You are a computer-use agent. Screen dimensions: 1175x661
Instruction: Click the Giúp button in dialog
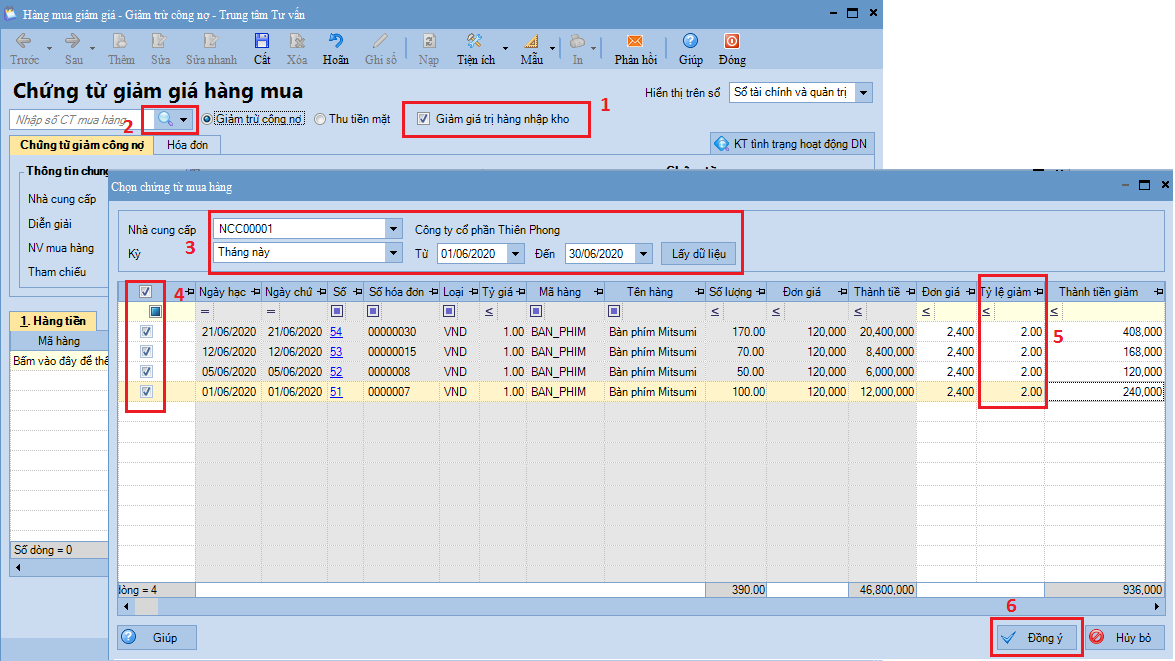click(x=157, y=638)
